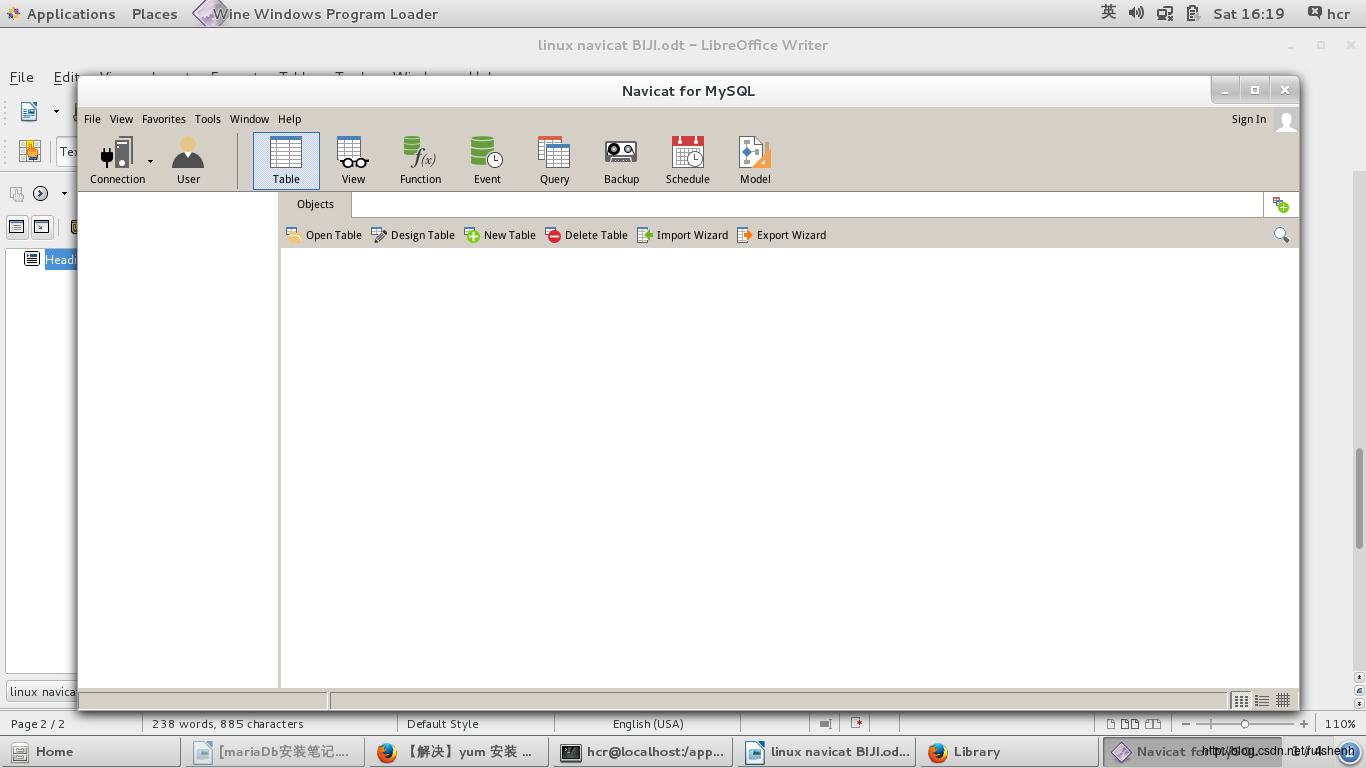Image resolution: width=1366 pixels, height=768 pixels.
Task: Click the 110% zoom level in Writer
Action: point(1340,724)
